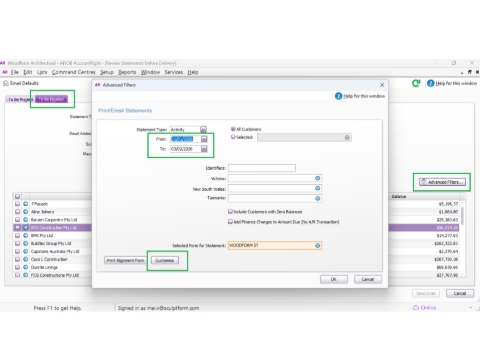The width and height of the screenshot is (480, 360).
Task: Click Cancel button in the main window
Action: point(460,293)
